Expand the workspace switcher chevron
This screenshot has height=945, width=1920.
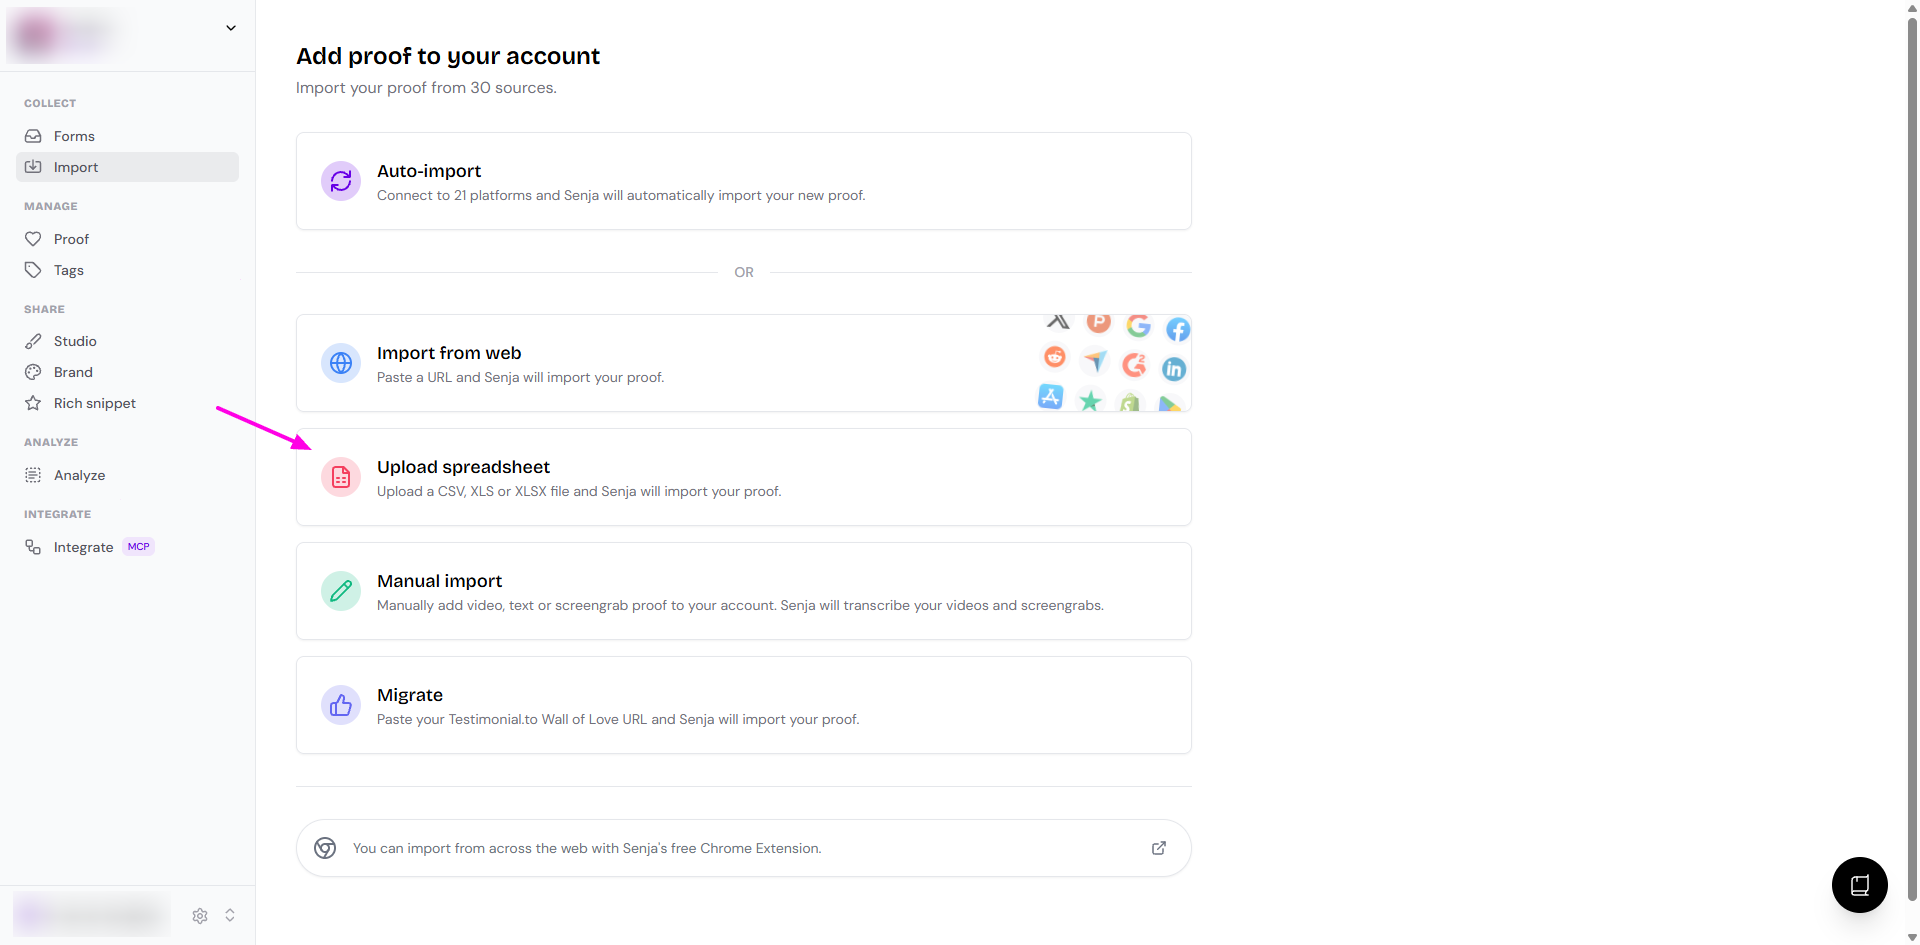click(x=231, y=28)
